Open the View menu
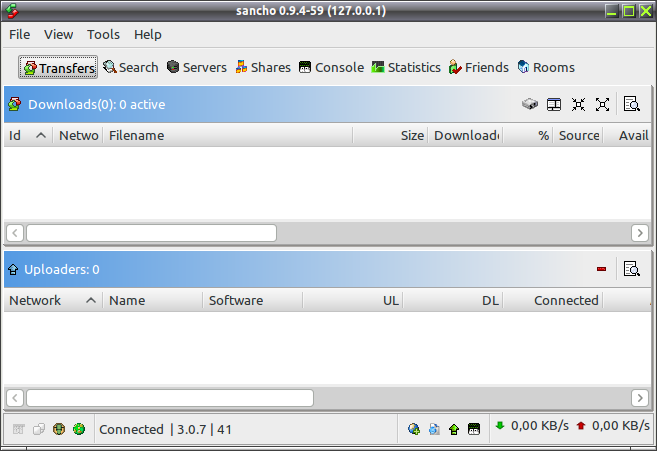The height and width of the screenshot is (451, 657). coord(59,34)
